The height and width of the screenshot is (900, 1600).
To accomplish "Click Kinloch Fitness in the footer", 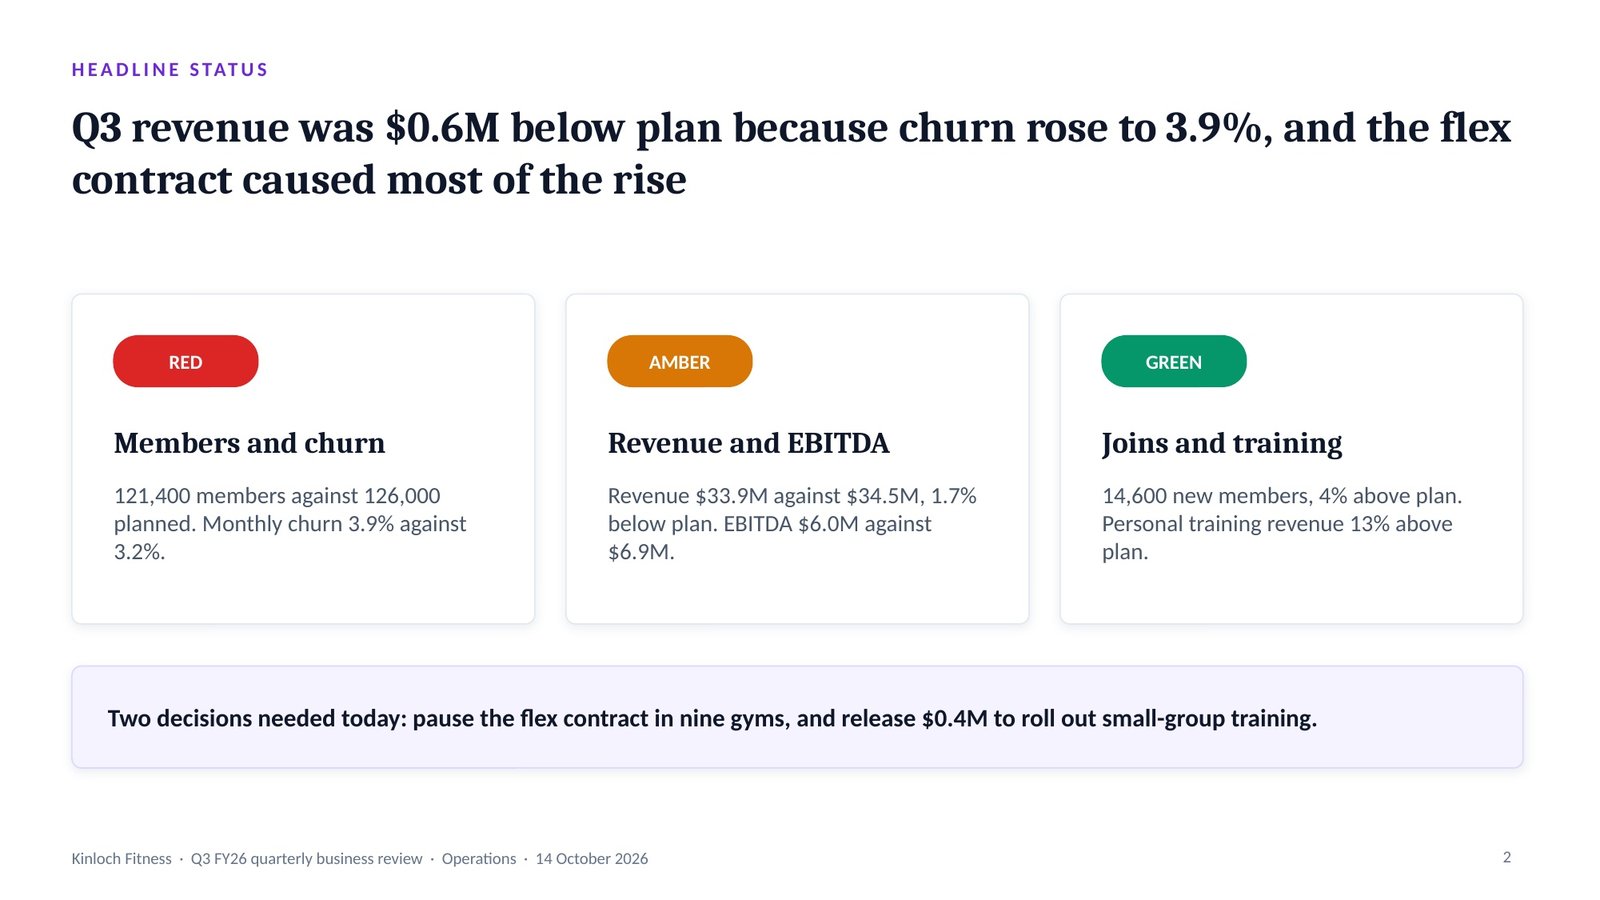I will point(121,859).
